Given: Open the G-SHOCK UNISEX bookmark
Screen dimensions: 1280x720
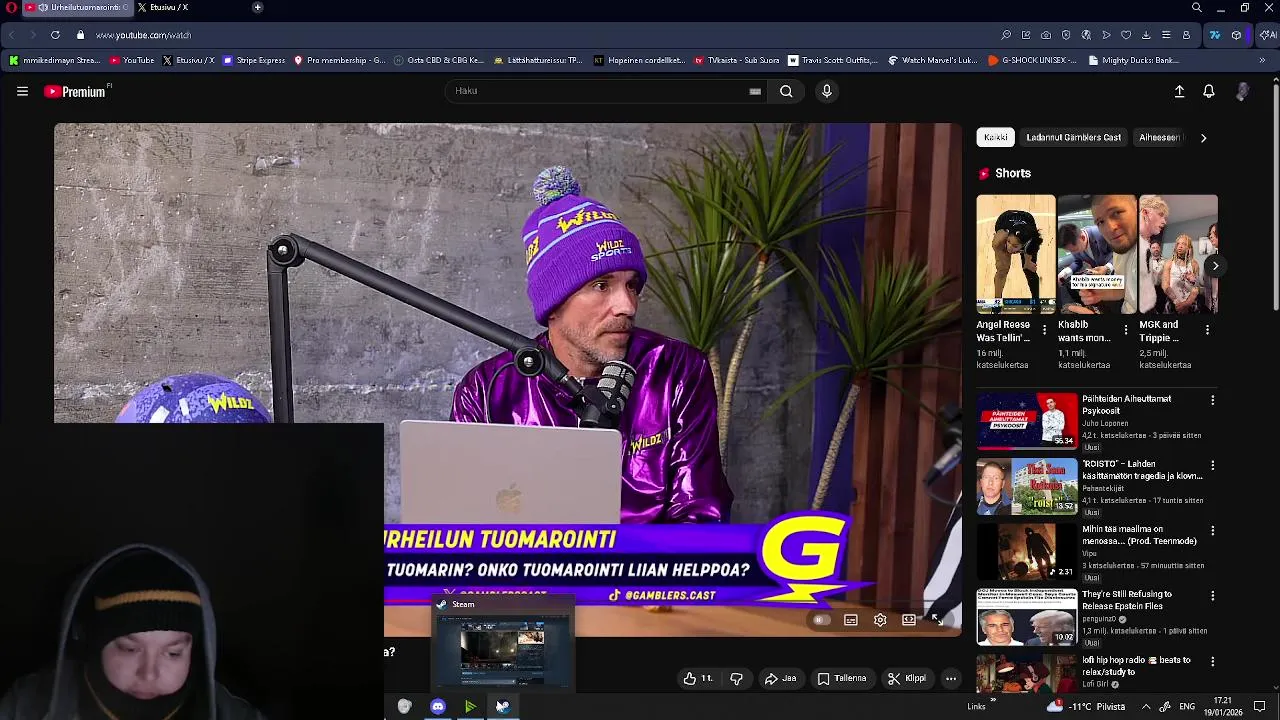Looking at the screenshot, I should tap(1032, 60).
